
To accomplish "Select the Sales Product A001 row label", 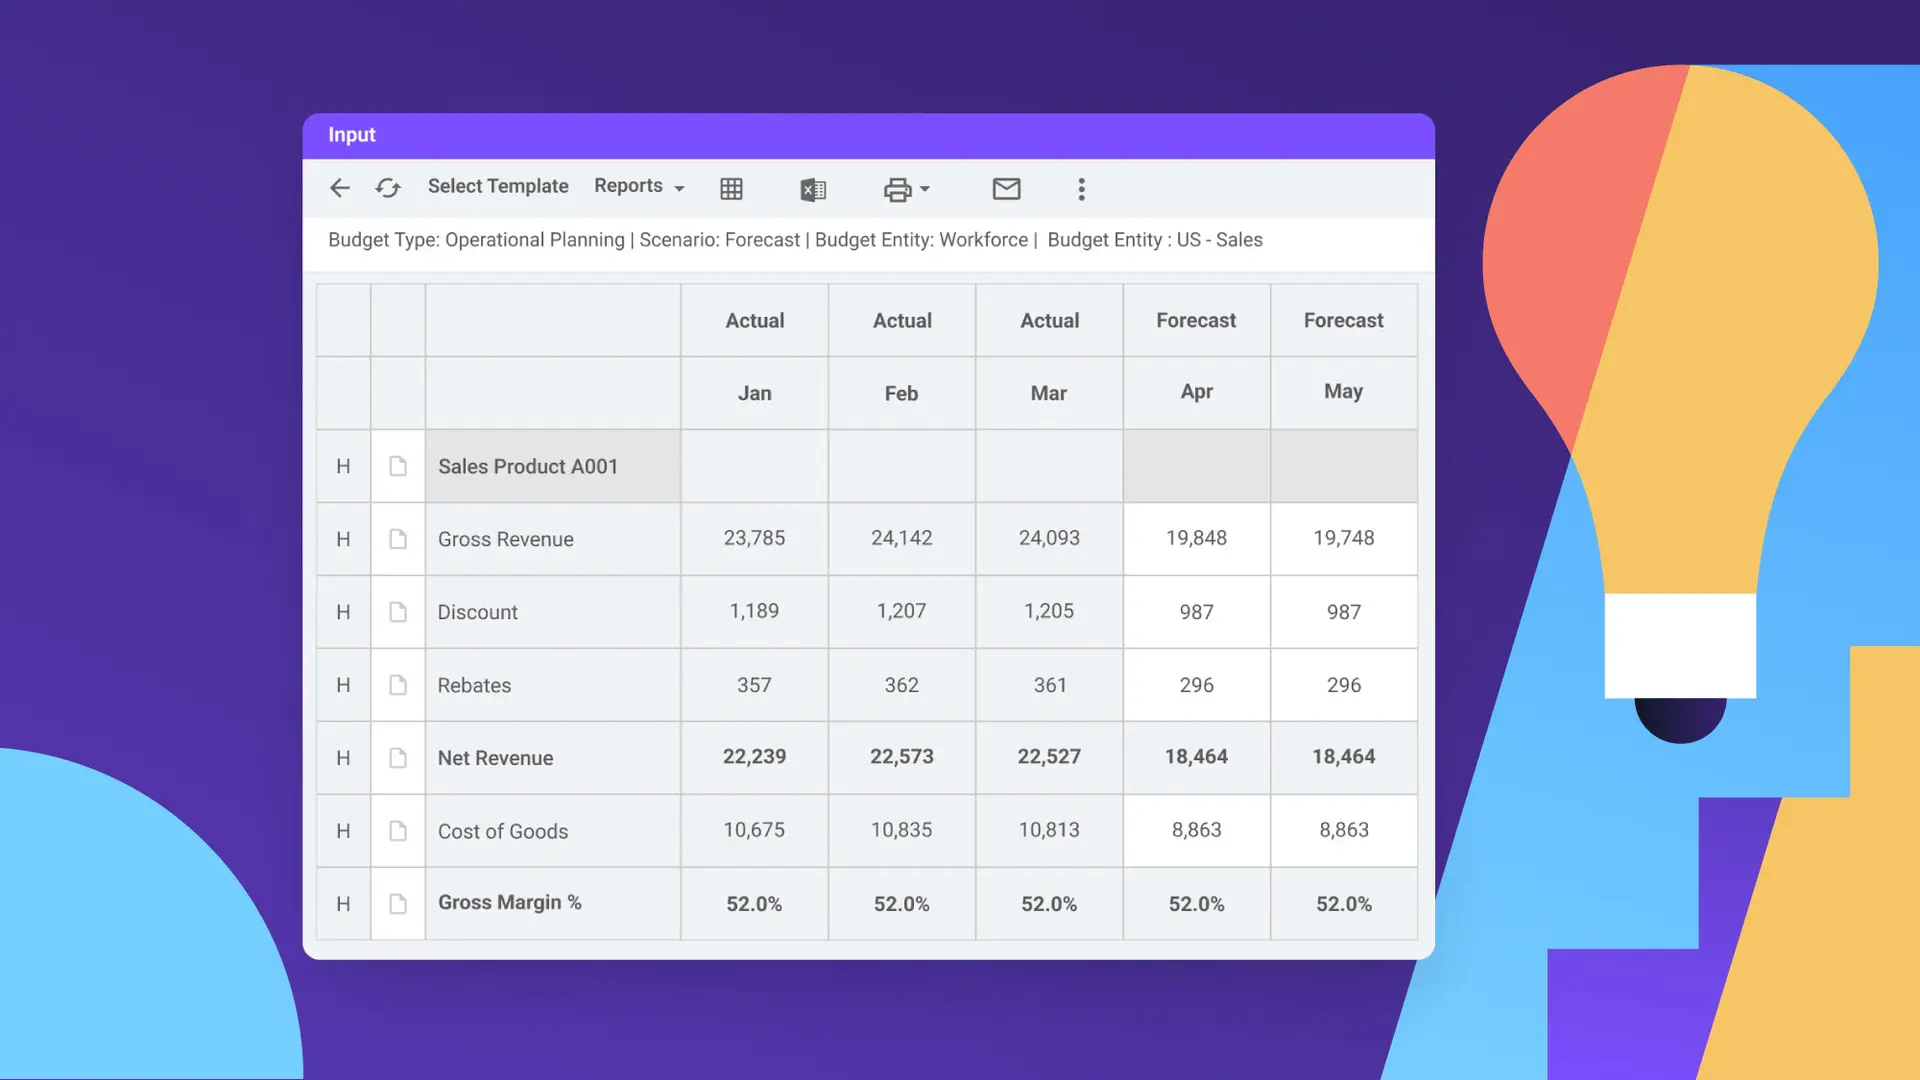I will [x=528, y=466].
